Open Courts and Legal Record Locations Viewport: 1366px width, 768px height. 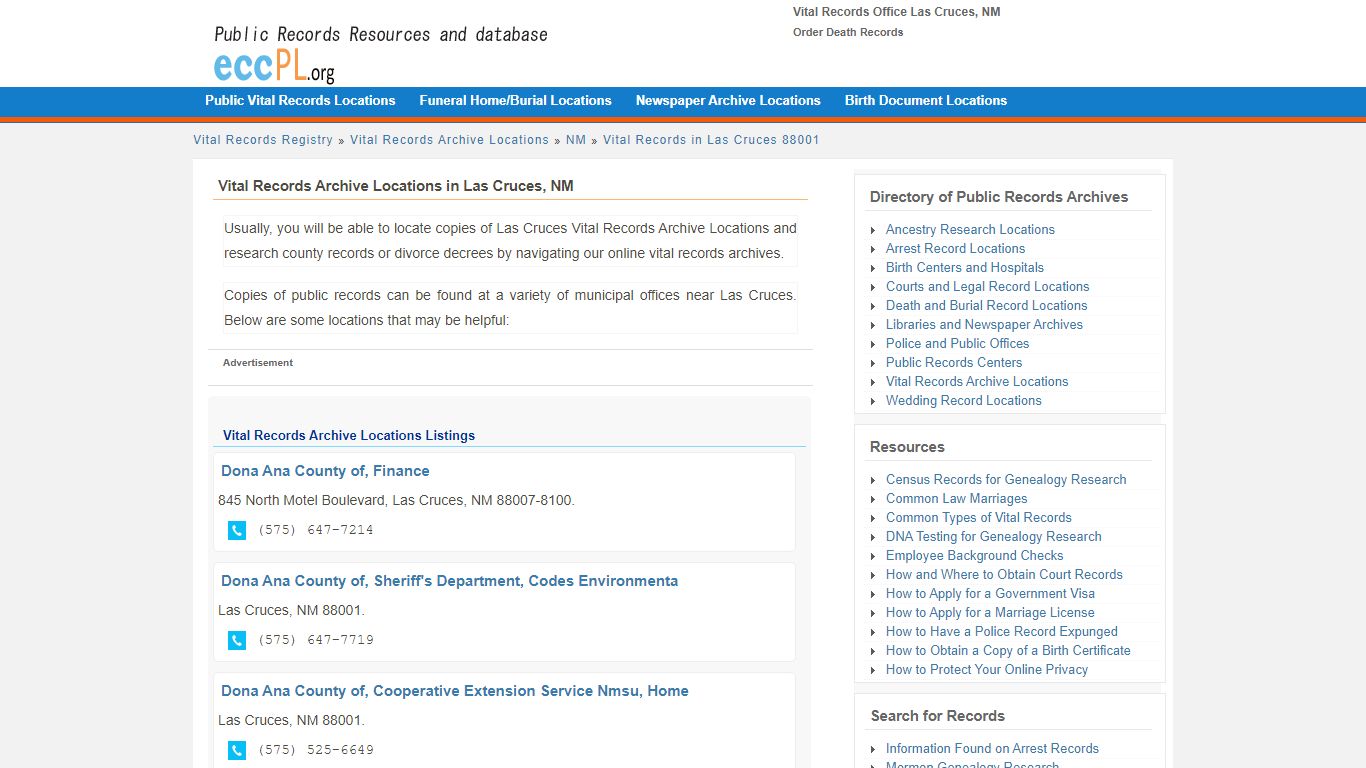pyautogui.click(x=988, y=286)
